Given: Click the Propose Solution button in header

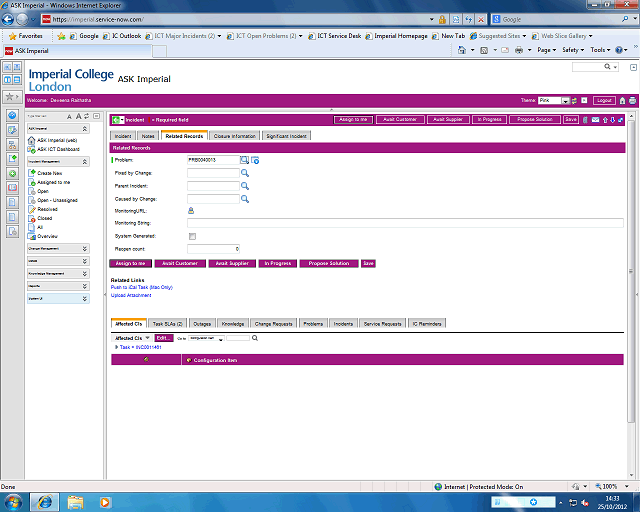Looking at the screenshot, I should pyautogui.click(x=534, y=119).
